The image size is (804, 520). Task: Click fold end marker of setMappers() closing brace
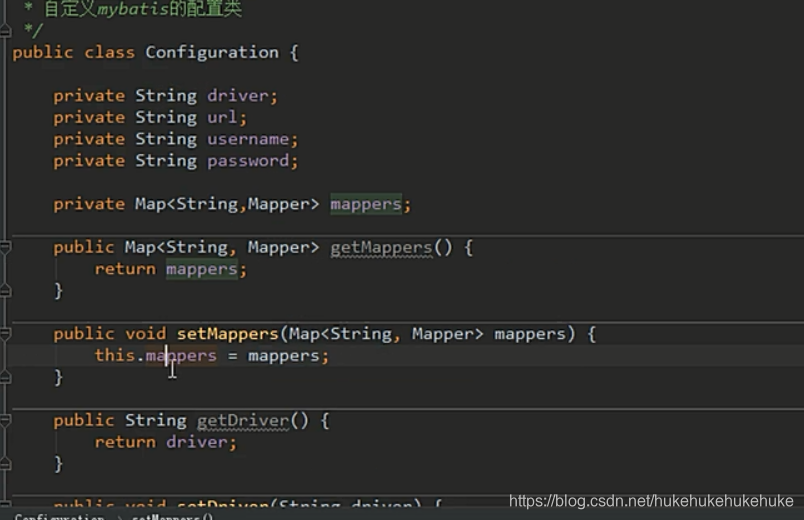tap(5, 377)
